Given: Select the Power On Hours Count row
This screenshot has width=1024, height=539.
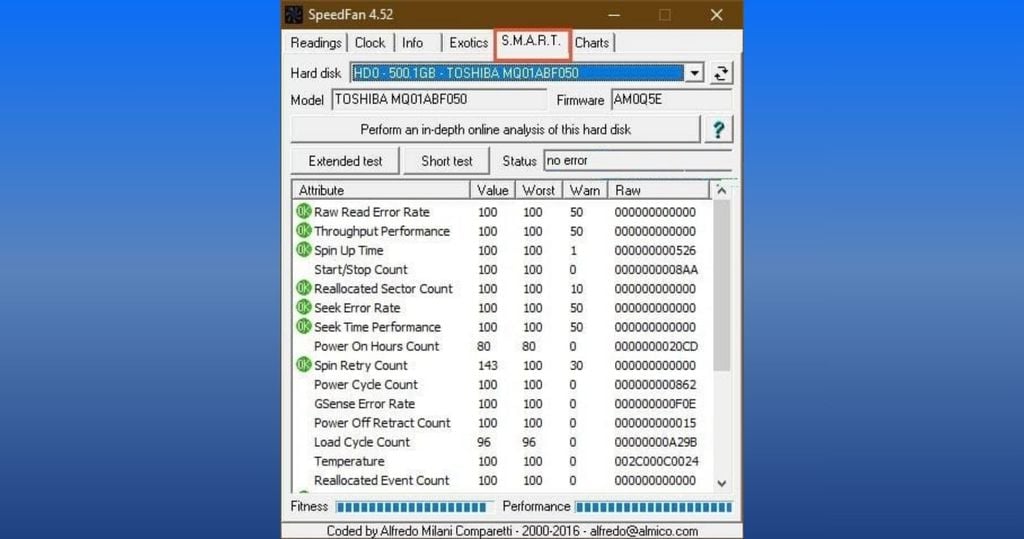Looking at the screenshot, I should pos(502,346).
